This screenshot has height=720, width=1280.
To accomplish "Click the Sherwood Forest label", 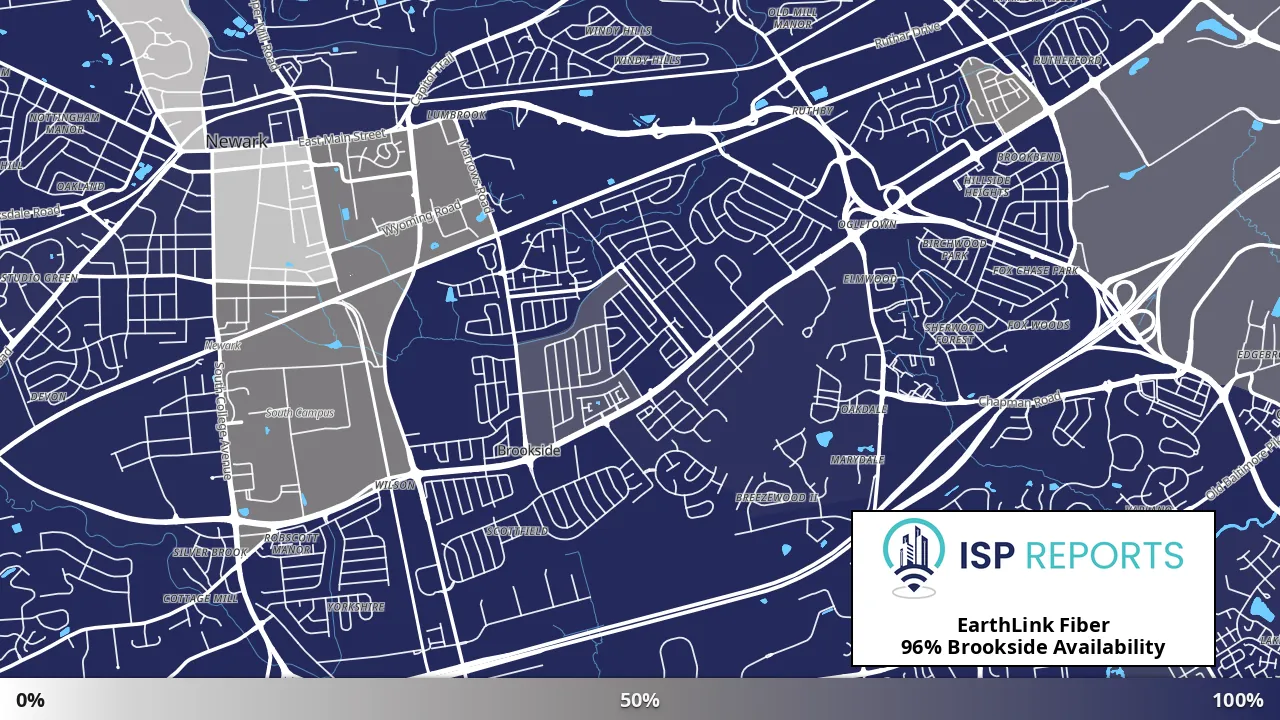I will coord(954,334).
